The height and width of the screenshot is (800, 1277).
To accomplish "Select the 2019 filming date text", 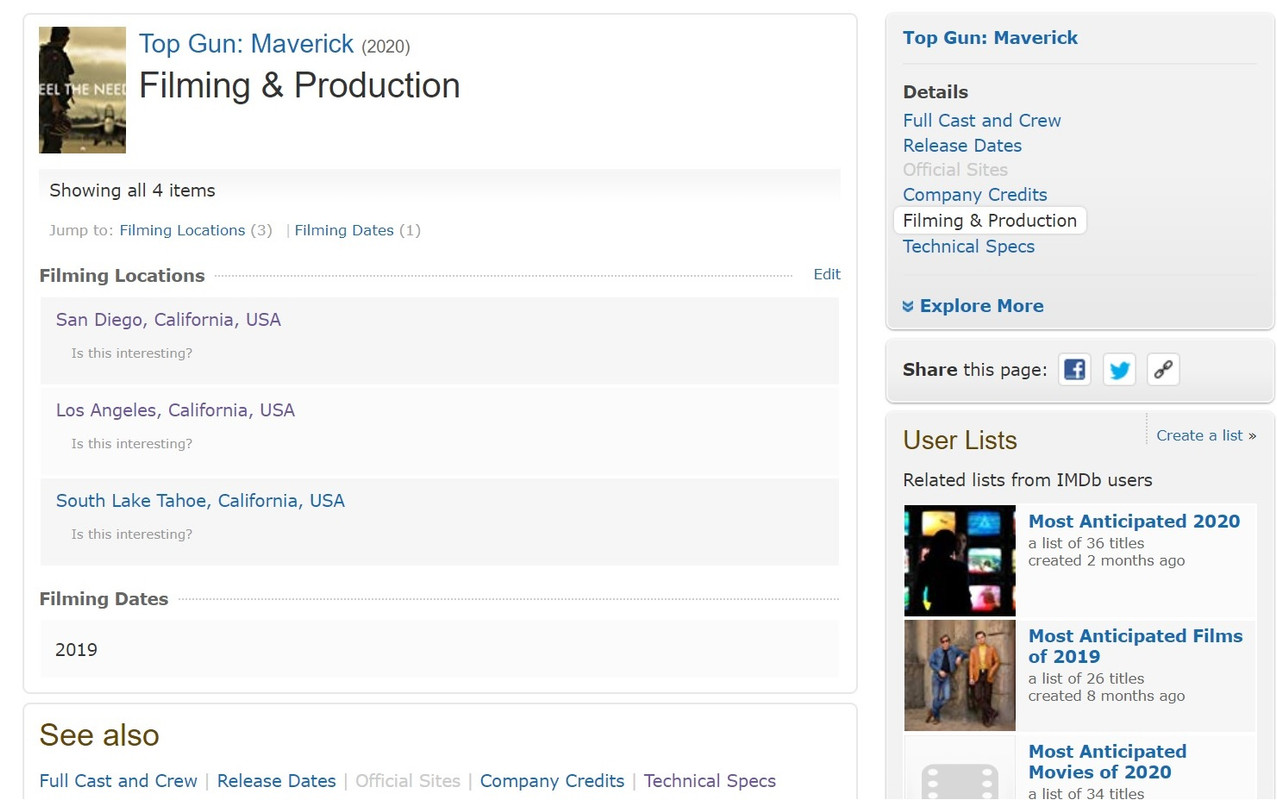I will [x=76, y=650].
